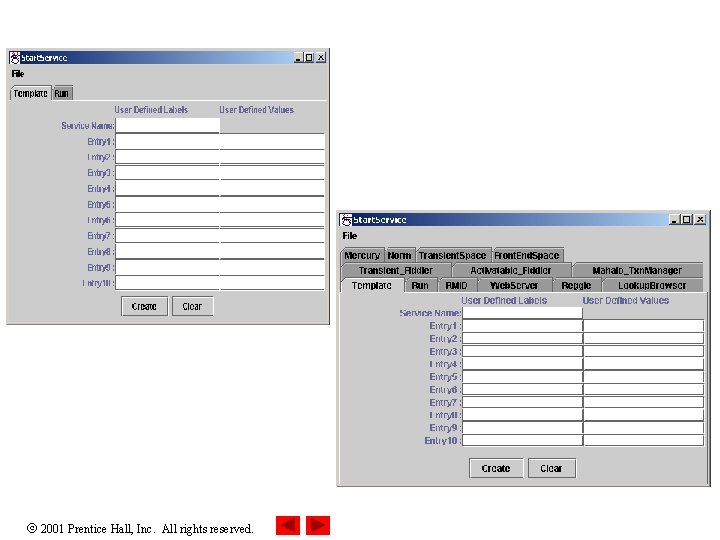The height and width of the screenshot is (540, 720).
Task: Click Entry8 value field in right window
Action: click(x=644, y=415)
